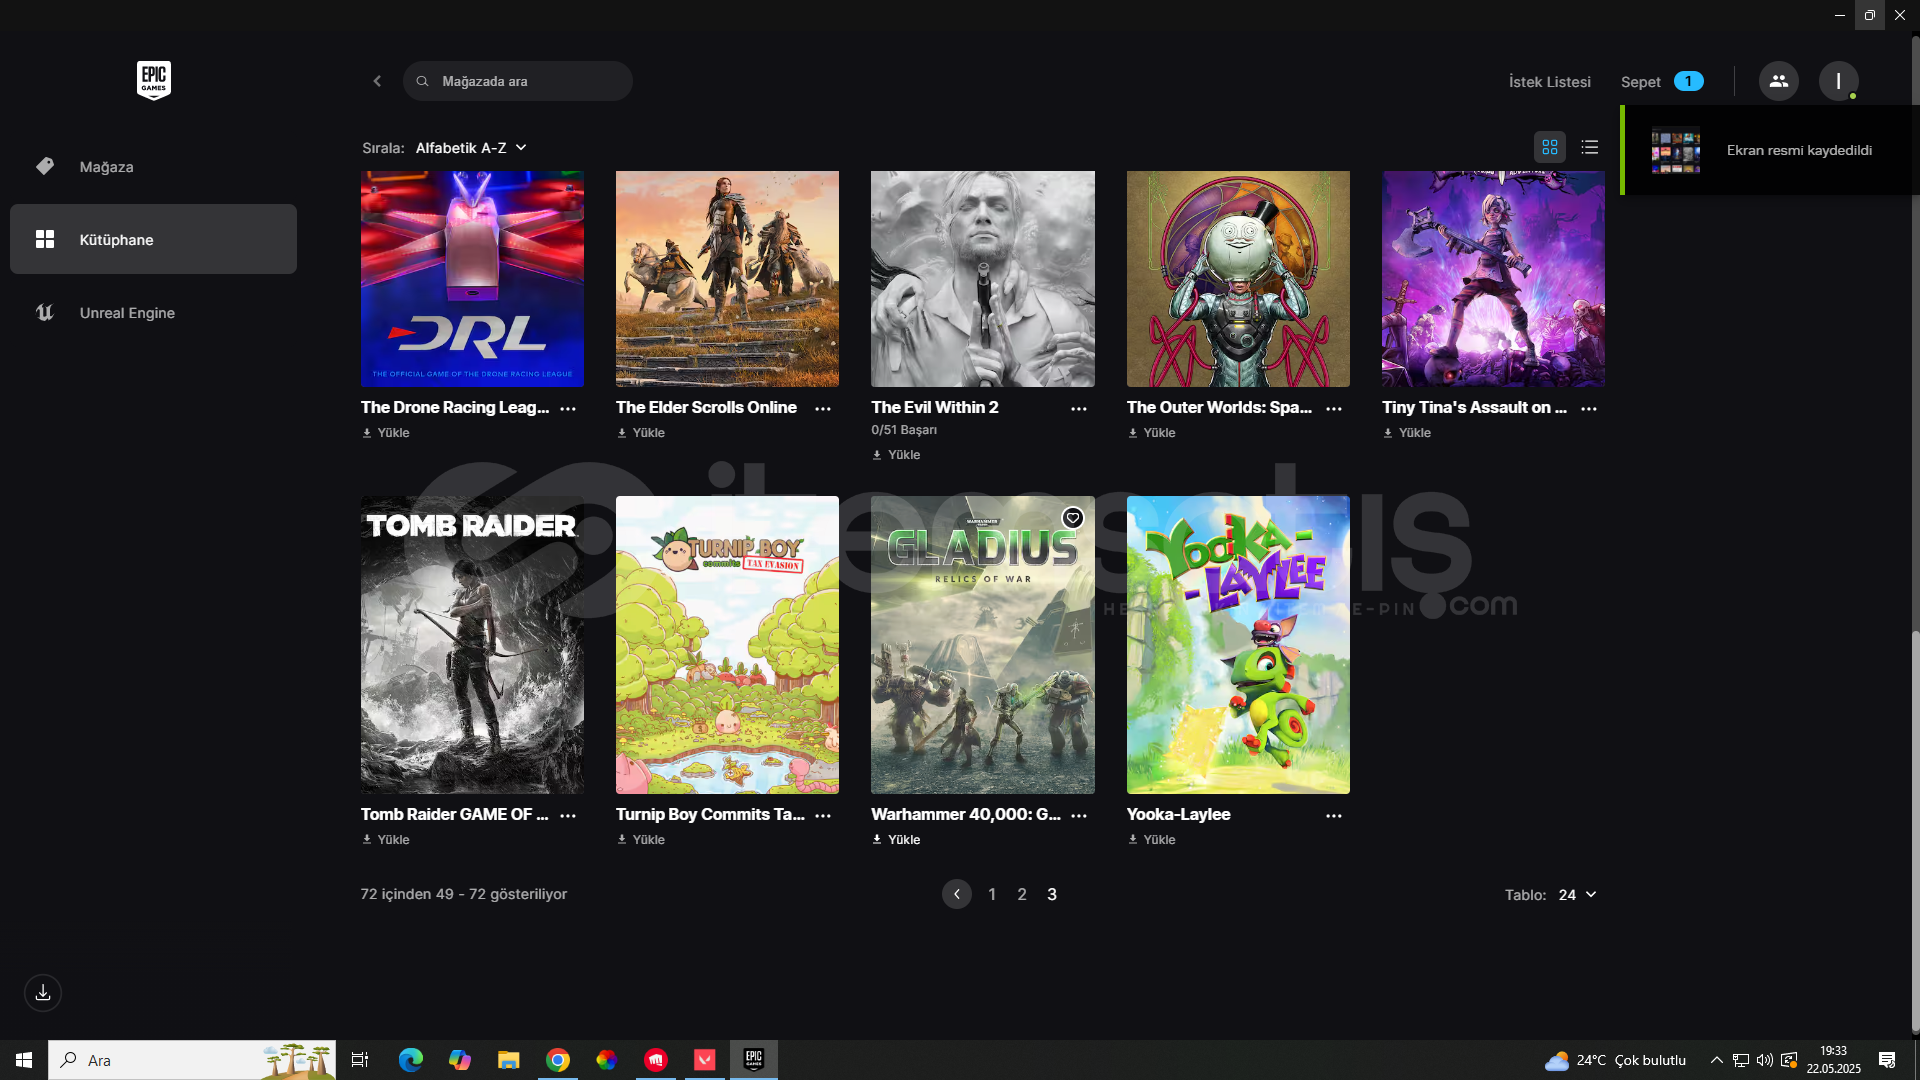This screenshot has width=1920, height=1080.
Task: Go to page 2
Action: click(1022, 895)
